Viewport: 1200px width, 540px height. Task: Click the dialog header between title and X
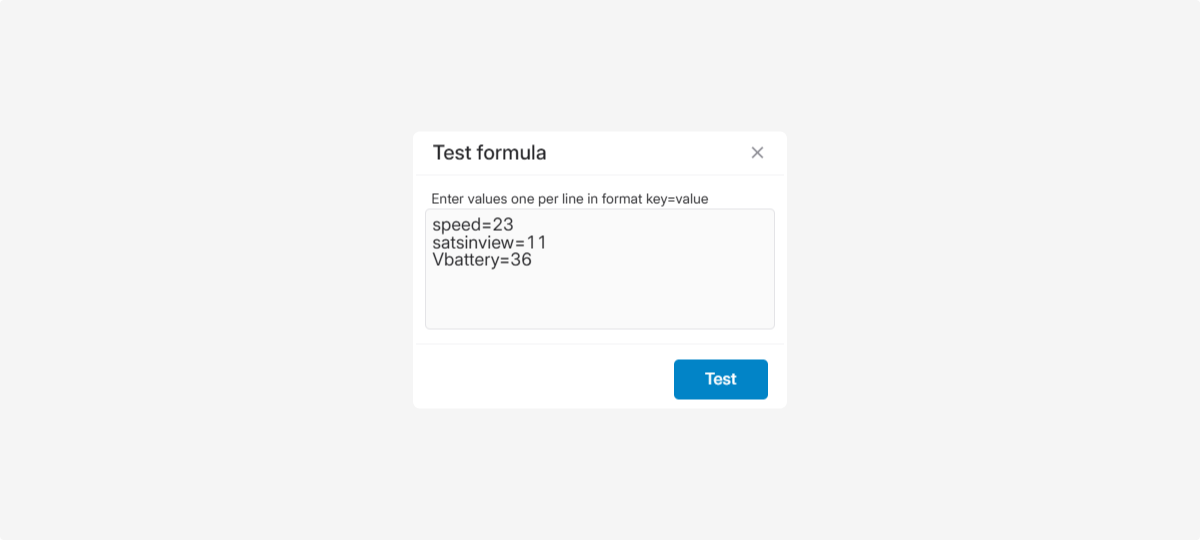650,153
